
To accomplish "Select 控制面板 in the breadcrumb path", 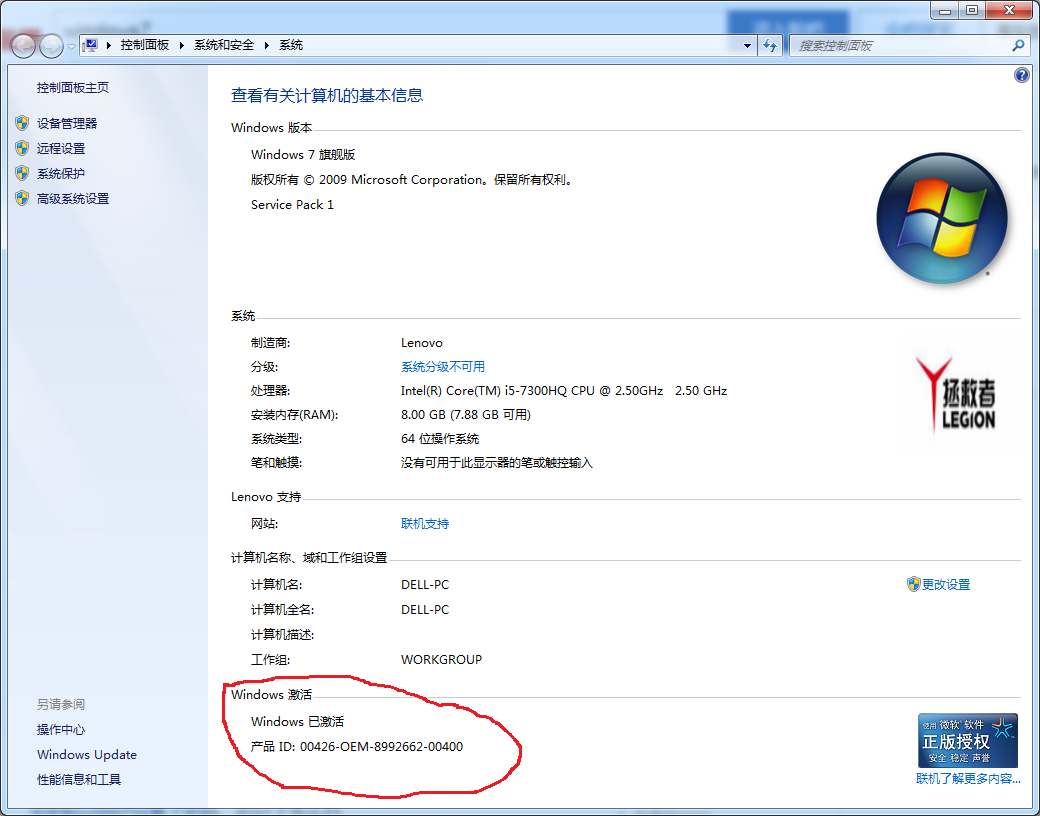I will [145, 45].
